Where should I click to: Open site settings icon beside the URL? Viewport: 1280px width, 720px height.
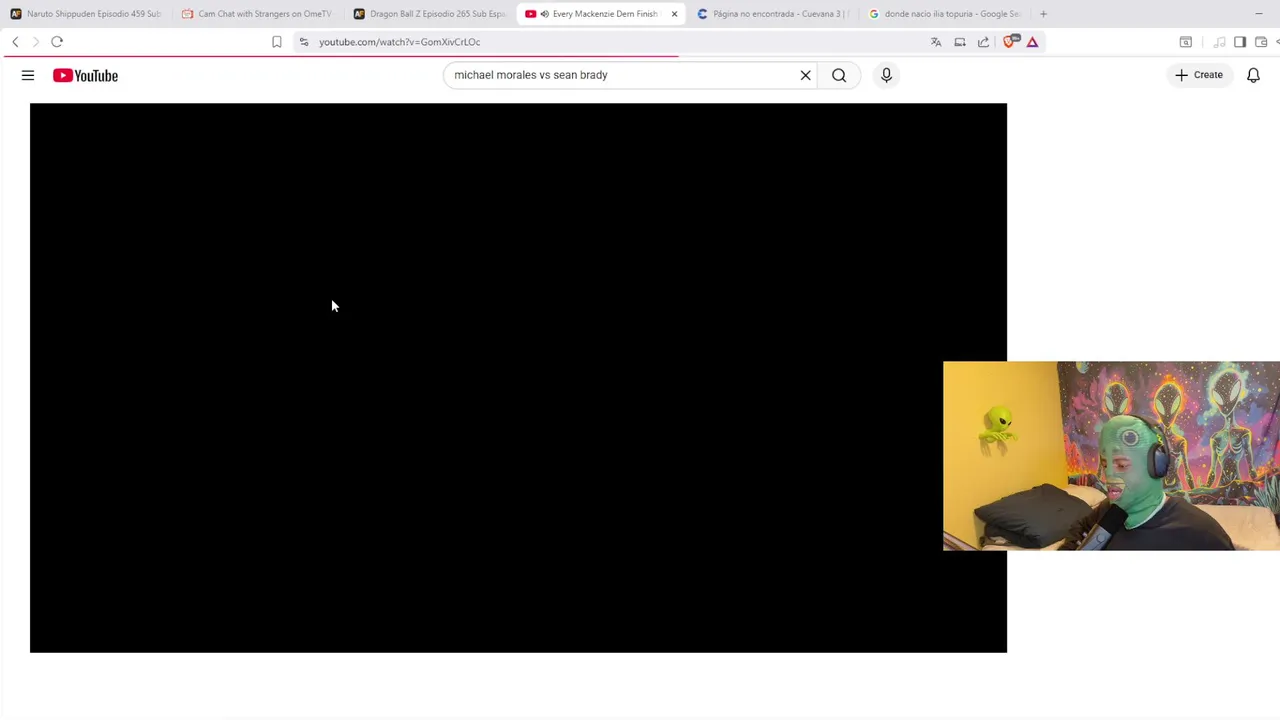304,42
